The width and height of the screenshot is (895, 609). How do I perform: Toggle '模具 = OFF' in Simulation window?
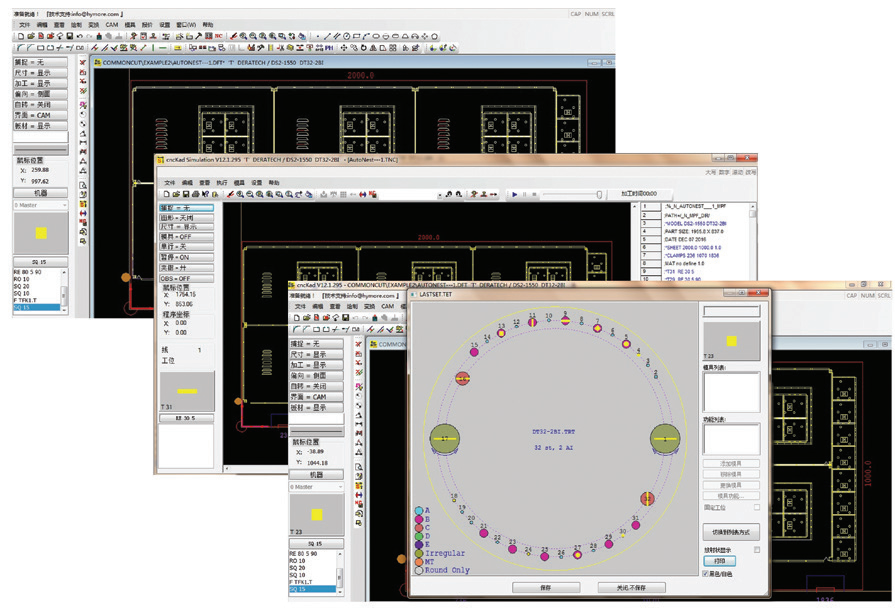click(187, 236)
